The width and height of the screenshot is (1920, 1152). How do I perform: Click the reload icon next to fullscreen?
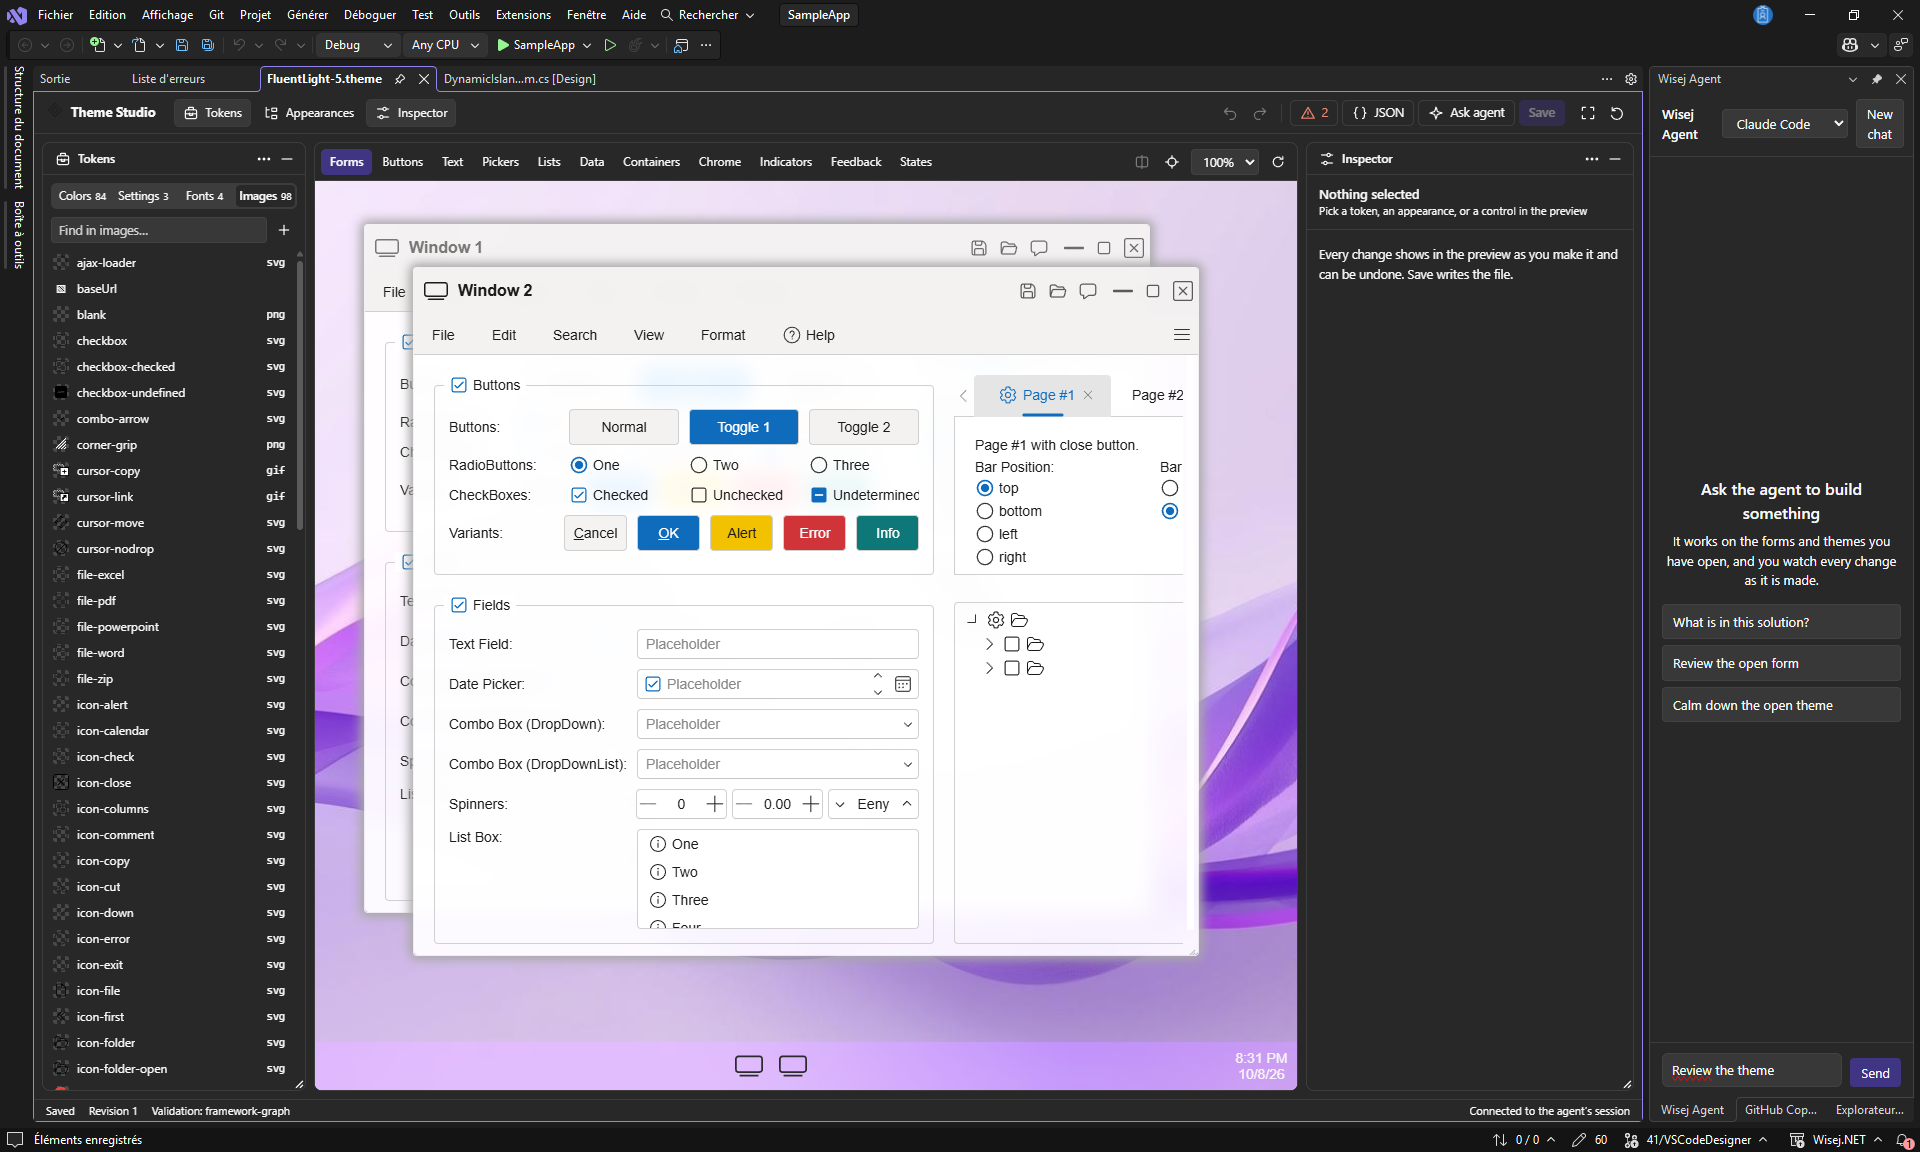tap(1617, 113)
